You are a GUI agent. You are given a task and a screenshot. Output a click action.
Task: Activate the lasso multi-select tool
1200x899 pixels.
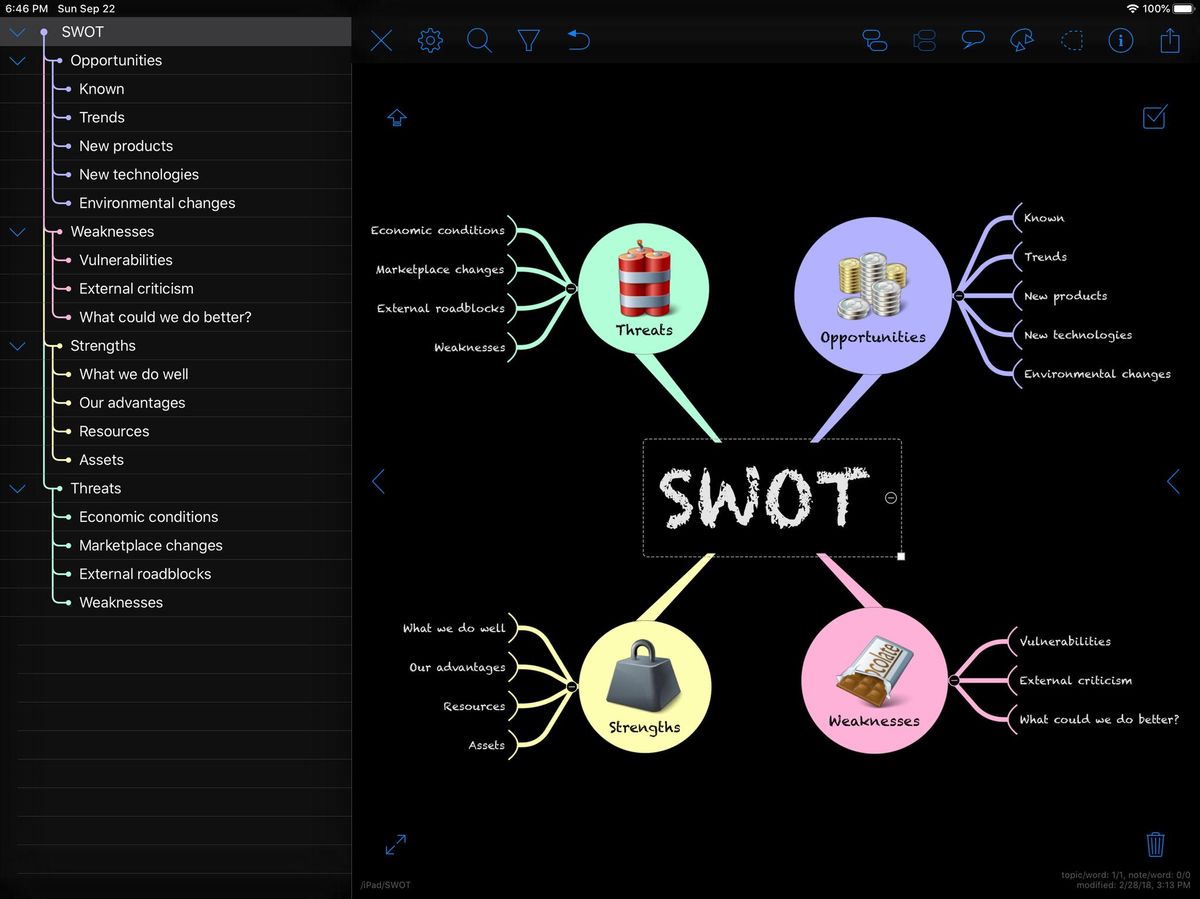click(1072, 40)
